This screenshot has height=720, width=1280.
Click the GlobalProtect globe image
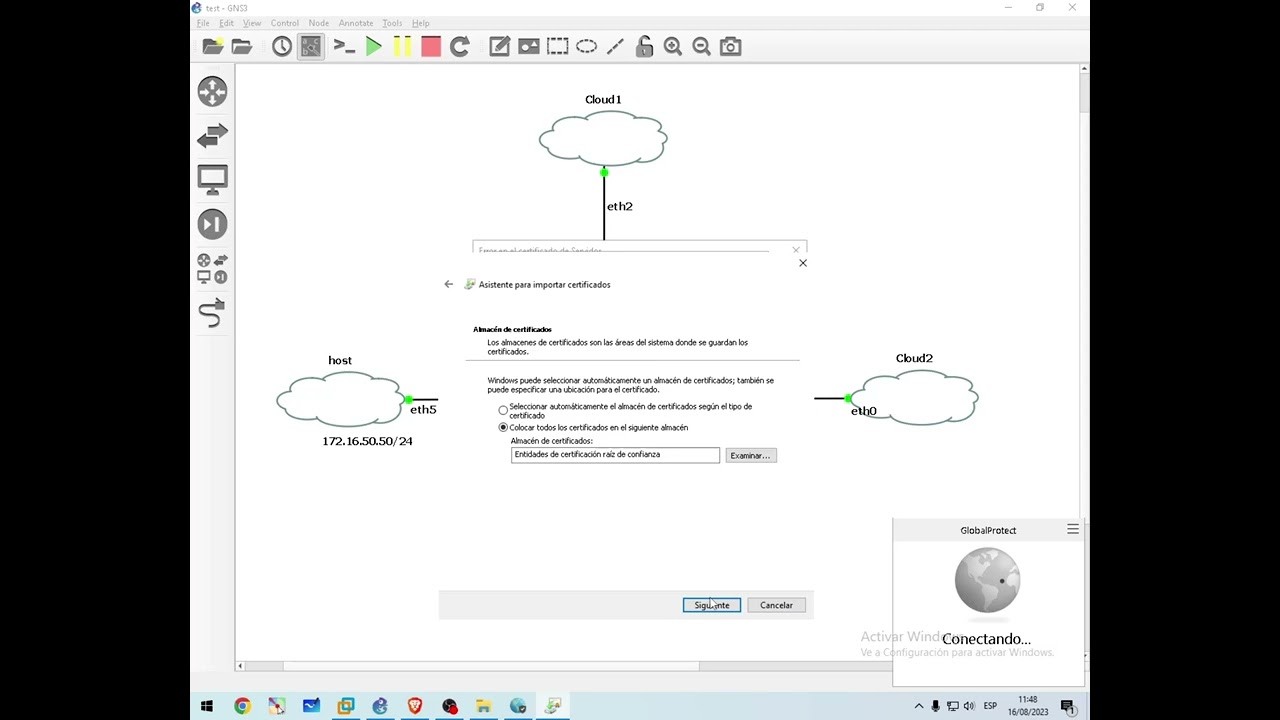pos(987,580)
